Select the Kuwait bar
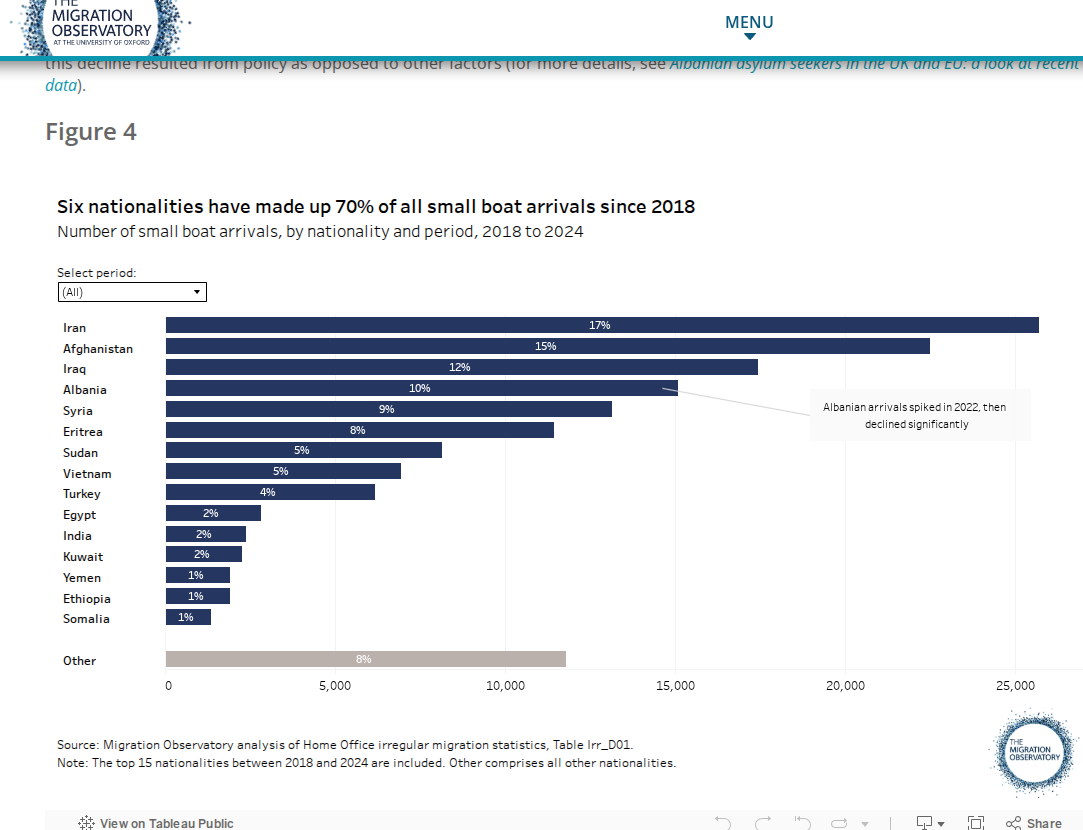The image size is (1083, 830). point(204,554)
